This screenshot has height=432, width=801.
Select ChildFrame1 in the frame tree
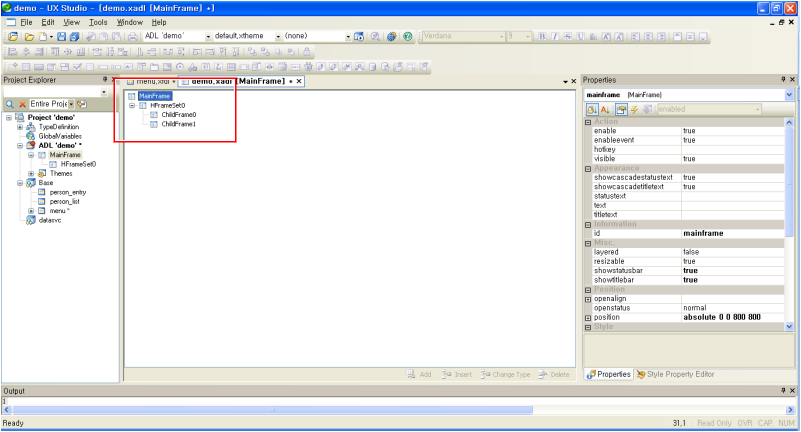(x=178, y=124)
